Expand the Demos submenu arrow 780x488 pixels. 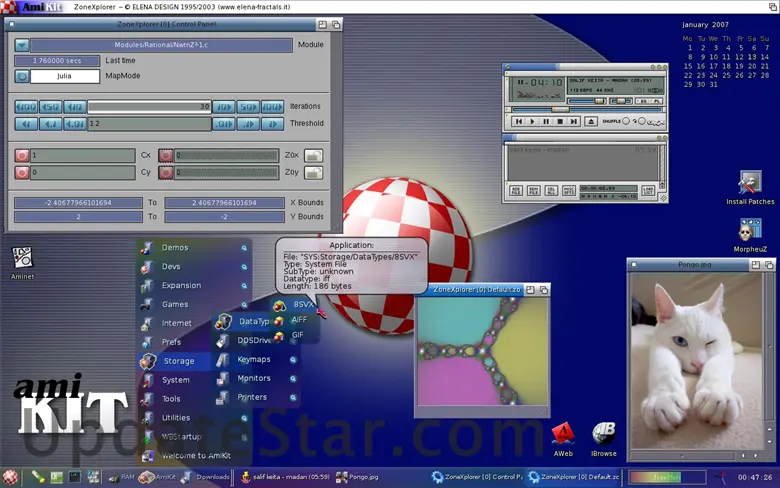coord(244,248)
